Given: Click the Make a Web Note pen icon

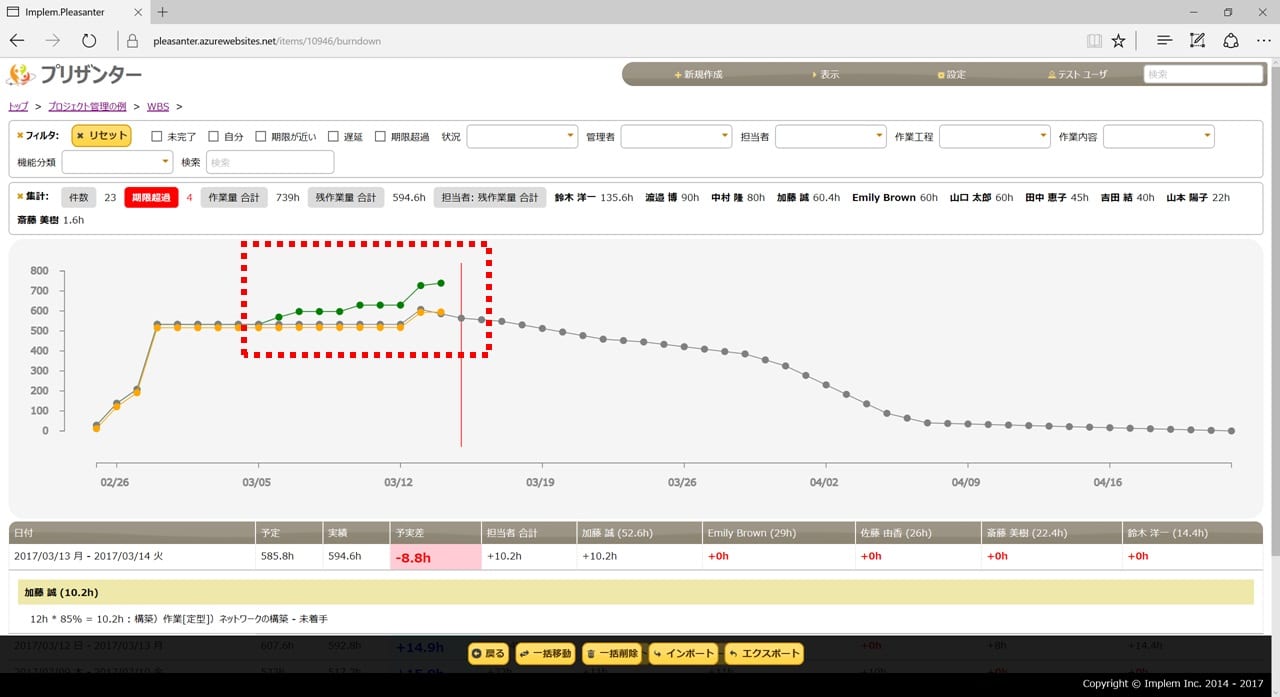Looking at the screenshot, I should (x=1197, y=41).
